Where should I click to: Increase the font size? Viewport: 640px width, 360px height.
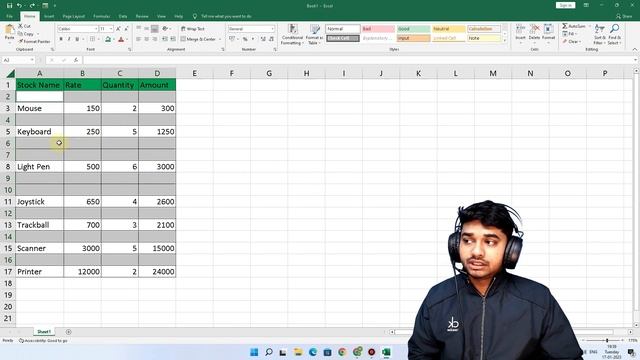[x=118, y=29]
